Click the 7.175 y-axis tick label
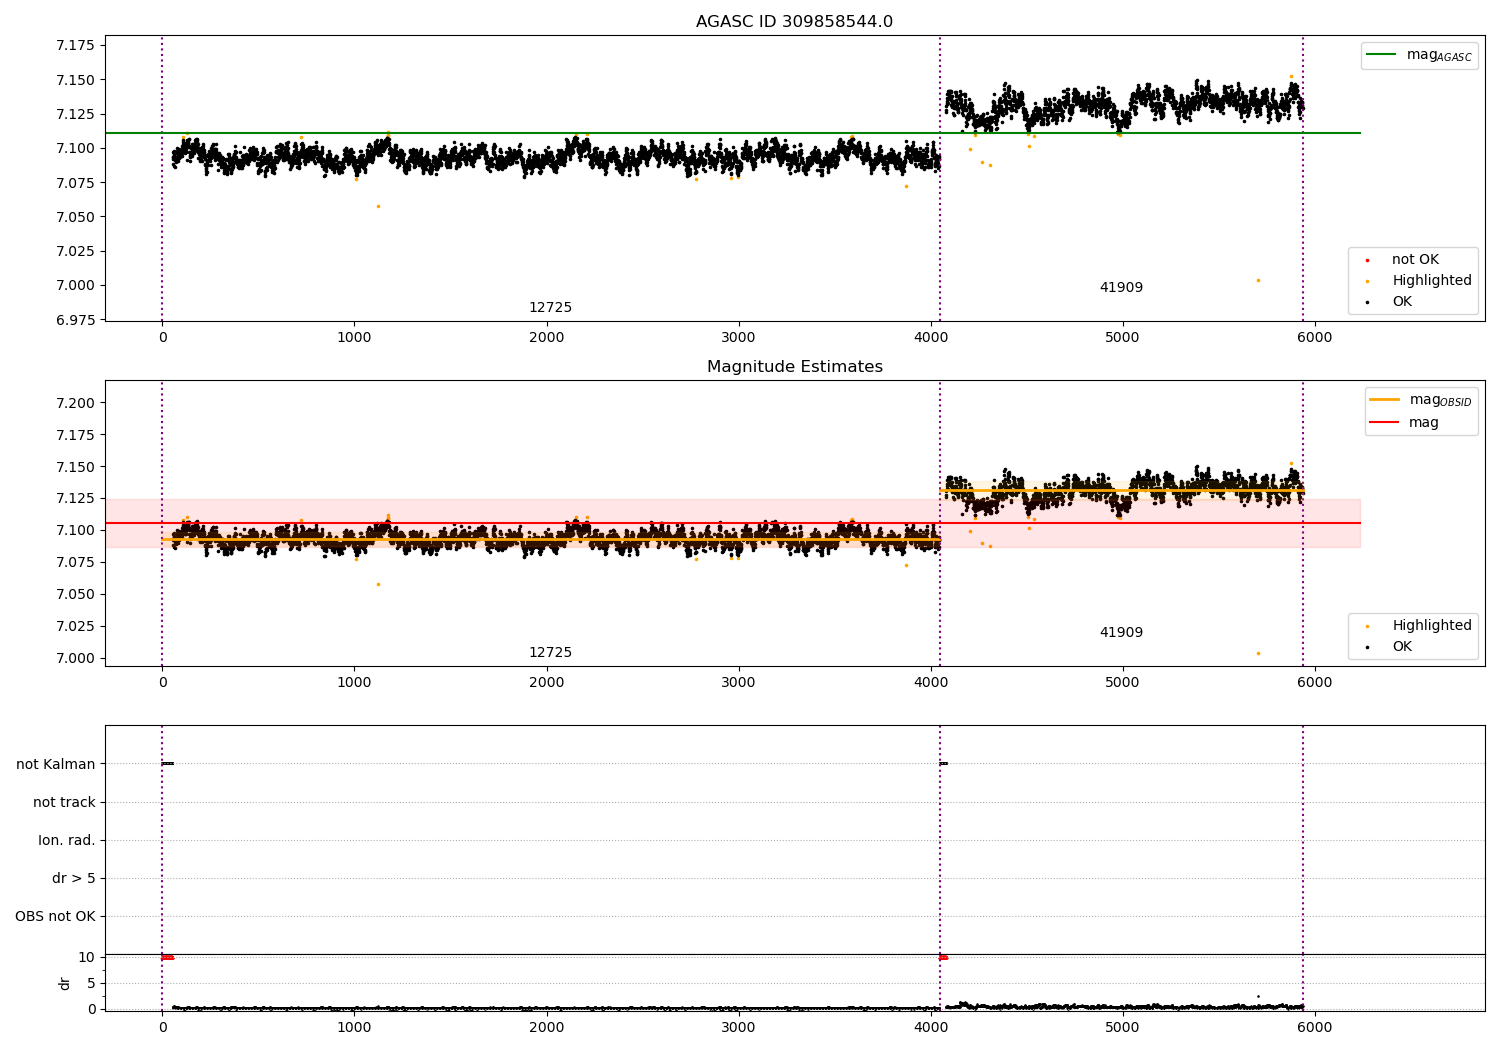 [76, 46]
